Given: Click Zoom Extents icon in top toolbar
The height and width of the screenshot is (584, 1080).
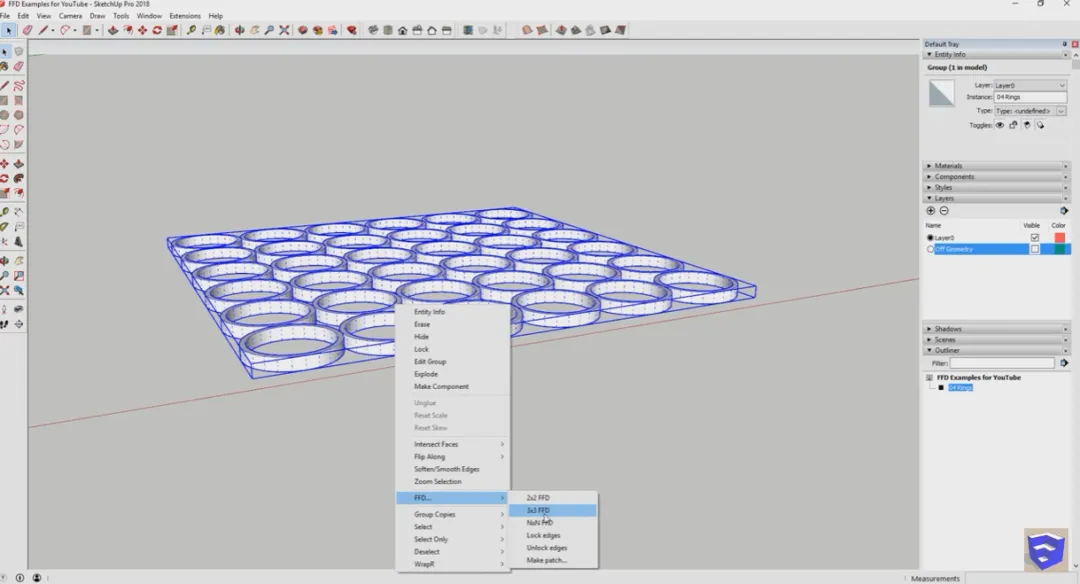Looking at the screenshot, I should coord(284,30).
